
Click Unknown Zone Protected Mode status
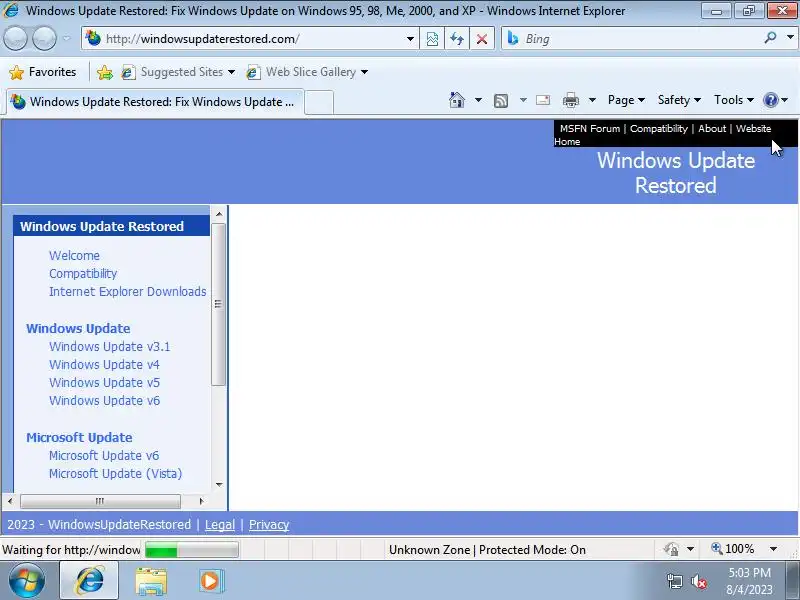[x=487, y=550]
